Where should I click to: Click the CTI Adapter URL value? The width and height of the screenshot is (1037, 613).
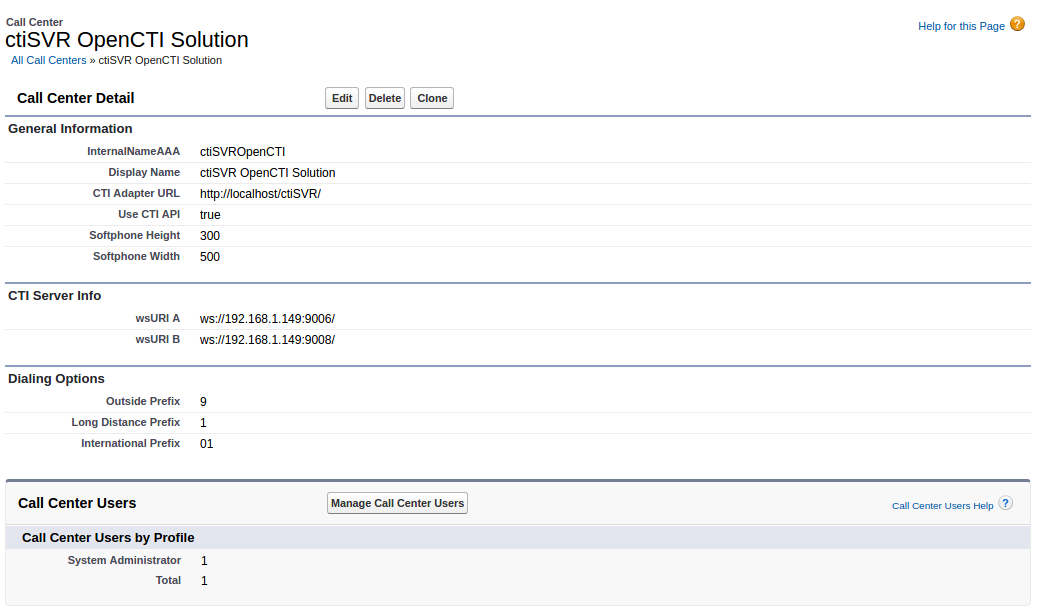[260, 194]
